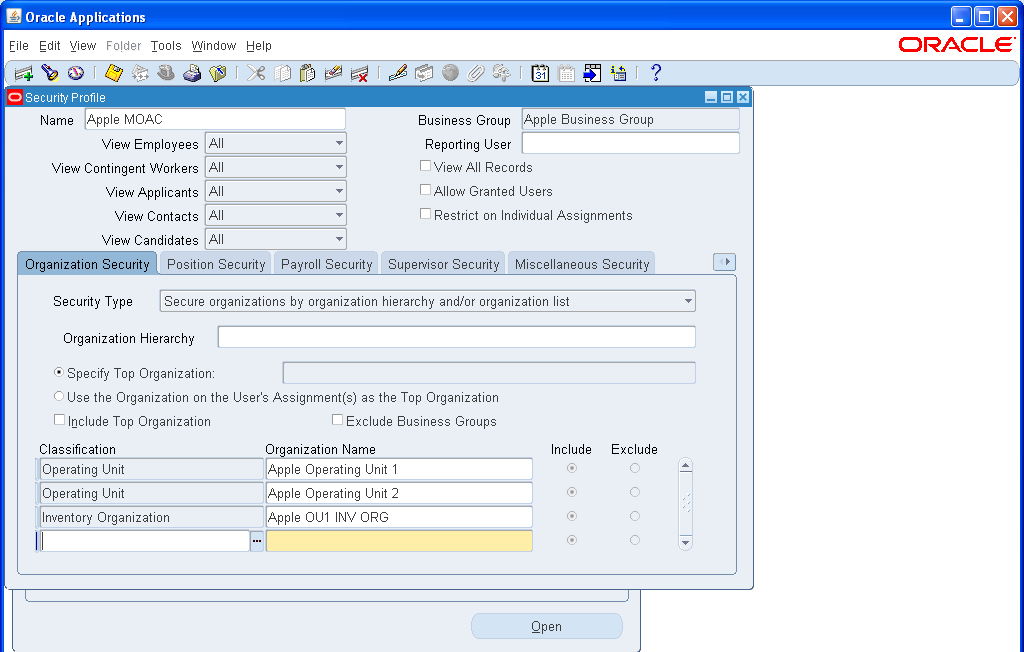Open Window Help question mark icon
The image size is (1024, 652).
tap(656, 73)
